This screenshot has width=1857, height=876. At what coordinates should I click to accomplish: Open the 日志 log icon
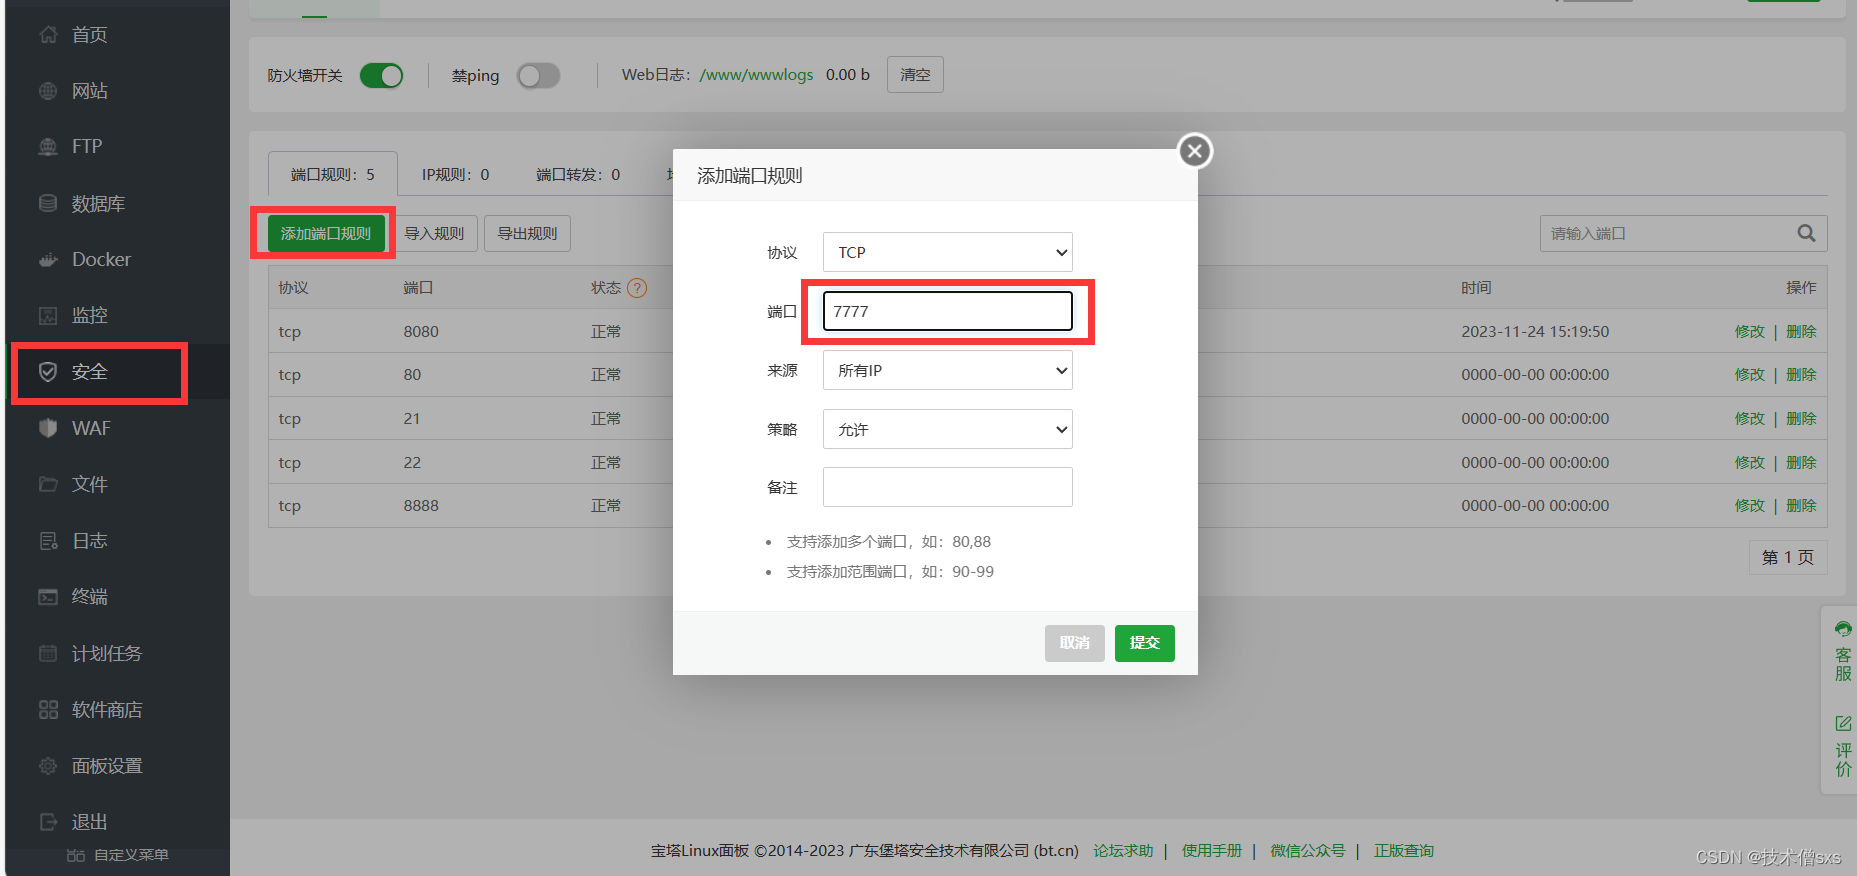click(x=48, y=541)
